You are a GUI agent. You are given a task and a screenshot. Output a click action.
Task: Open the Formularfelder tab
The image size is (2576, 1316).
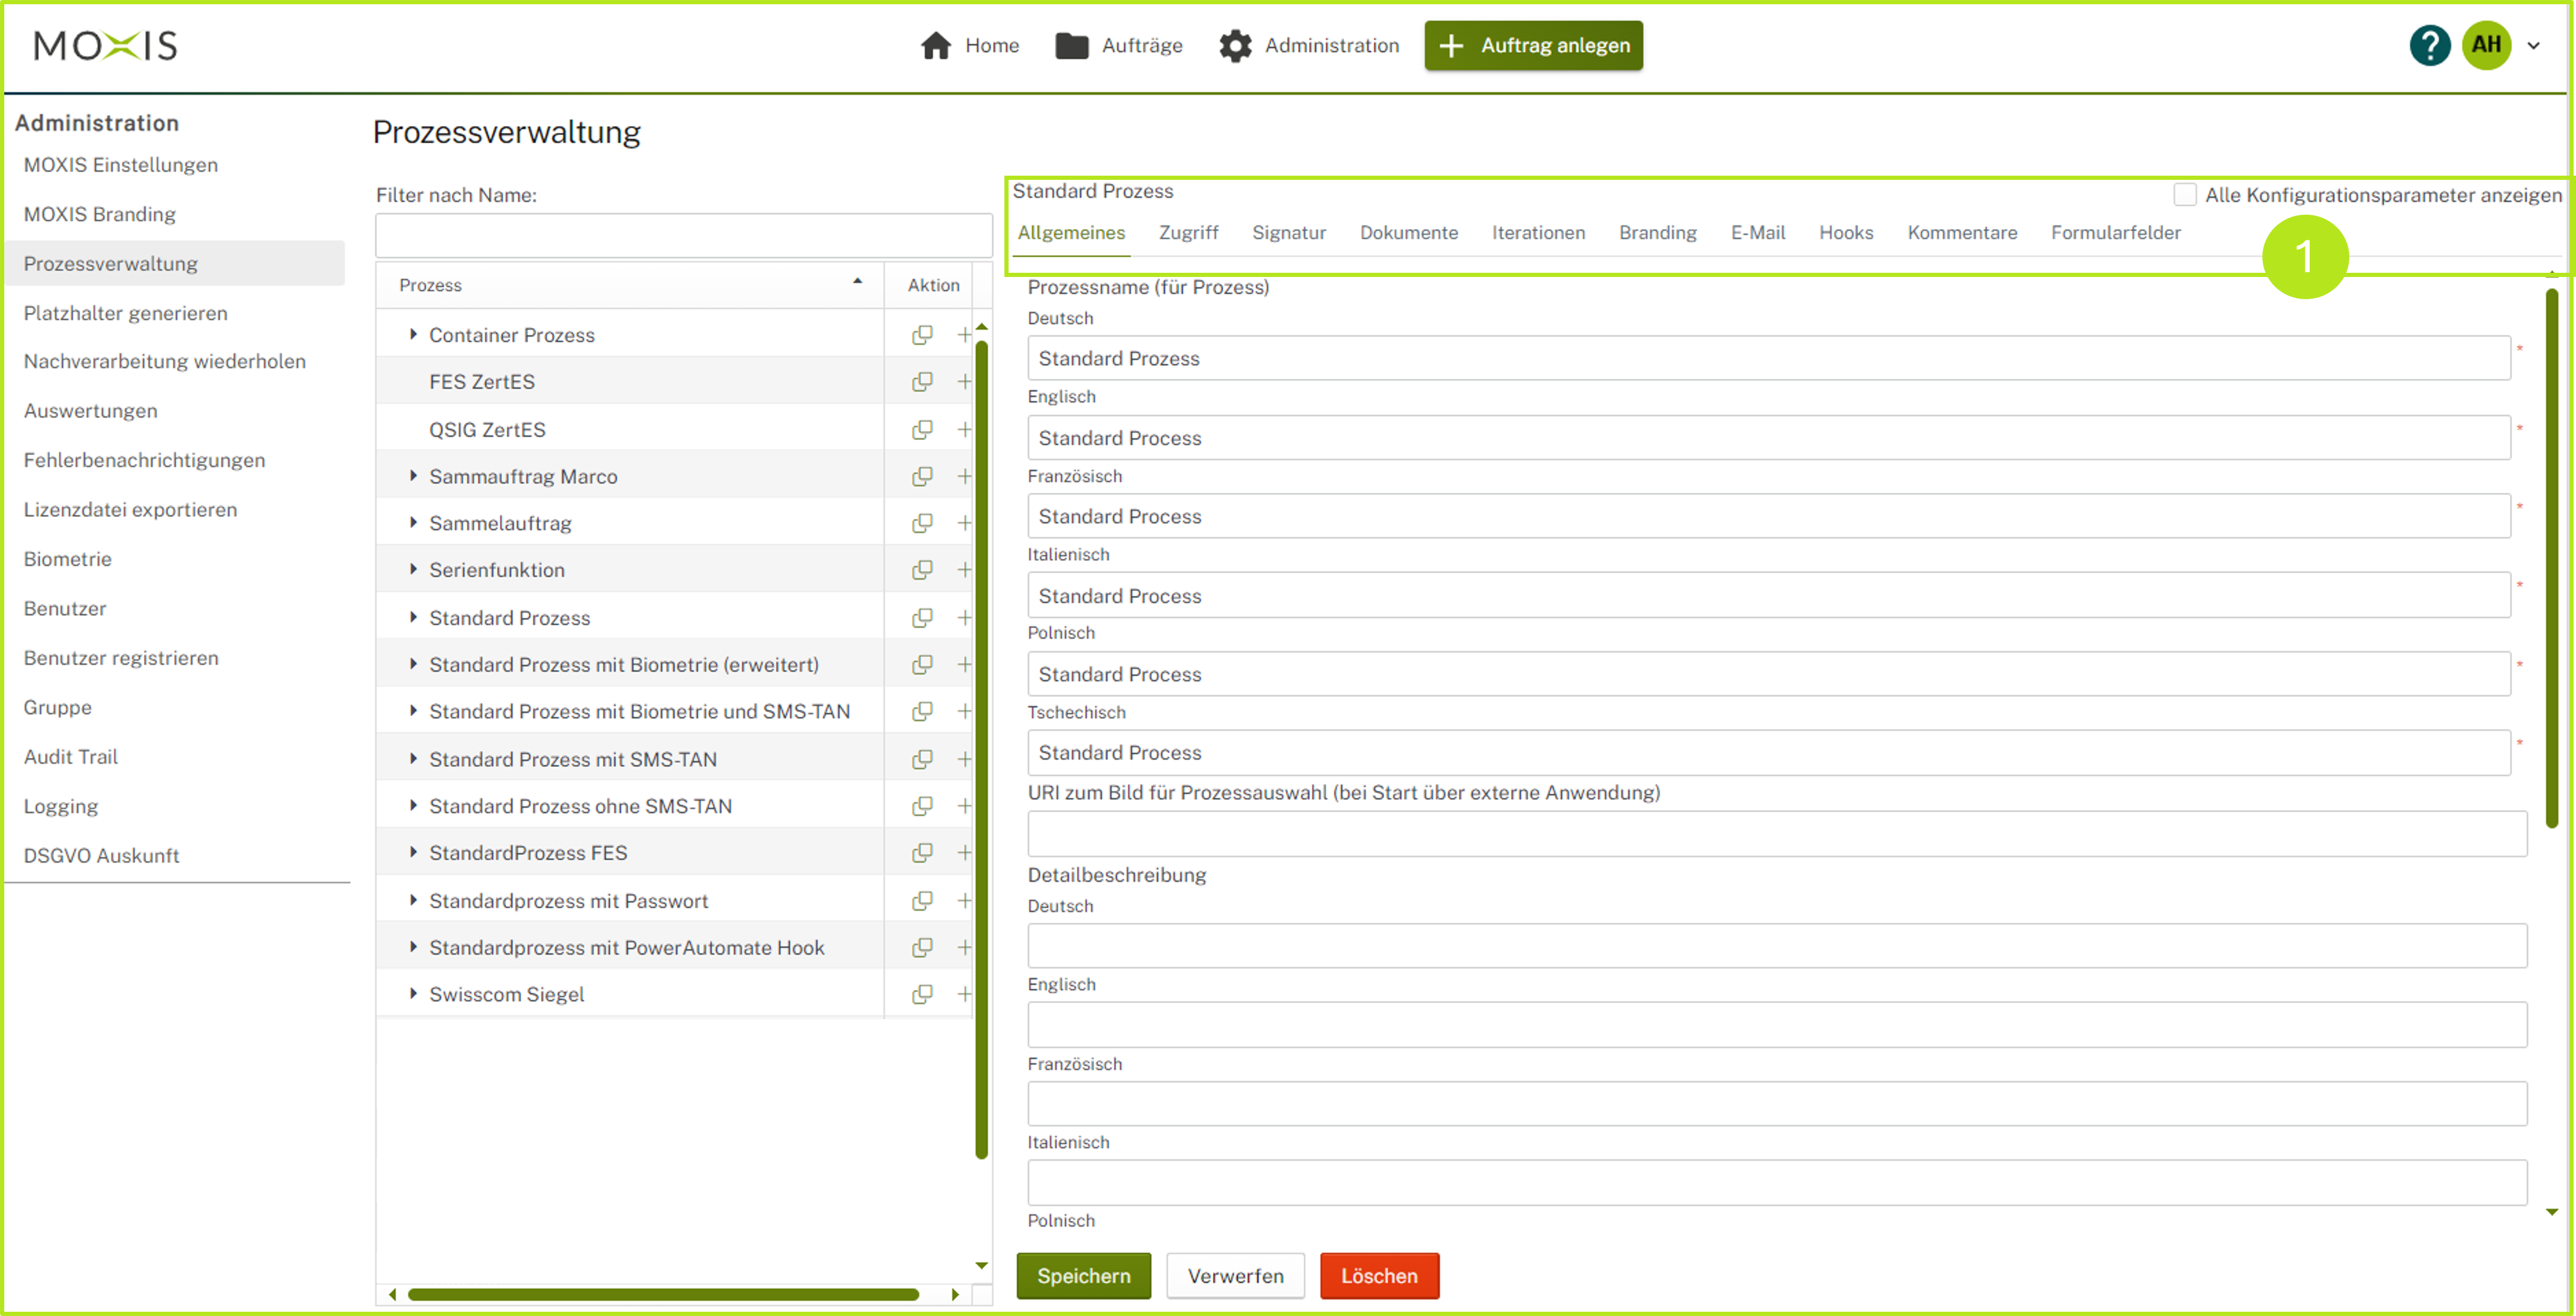2115,233
